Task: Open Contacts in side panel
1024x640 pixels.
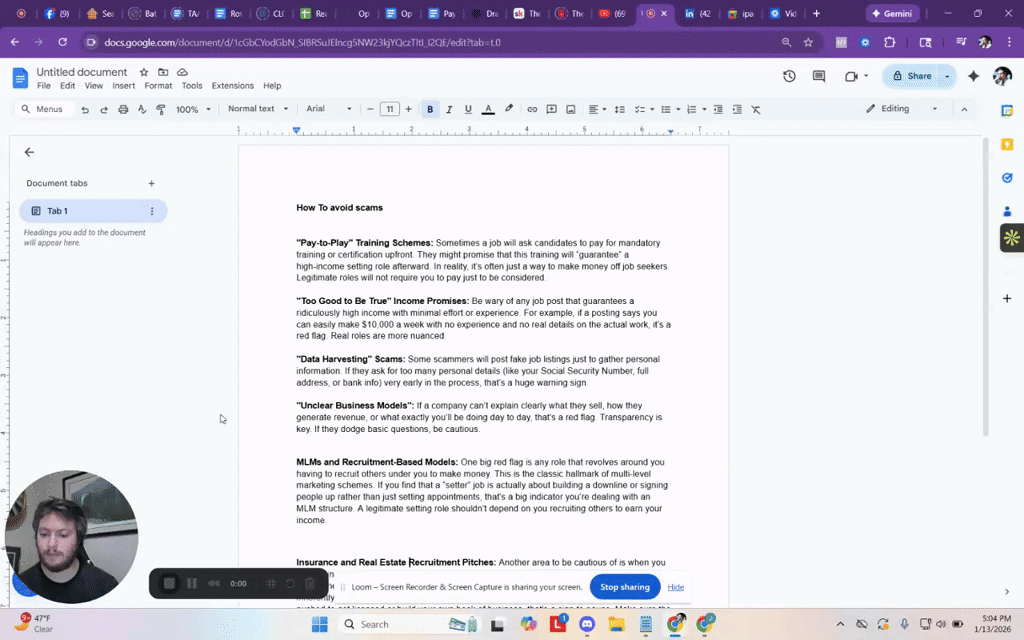Action: point(1007,211)
